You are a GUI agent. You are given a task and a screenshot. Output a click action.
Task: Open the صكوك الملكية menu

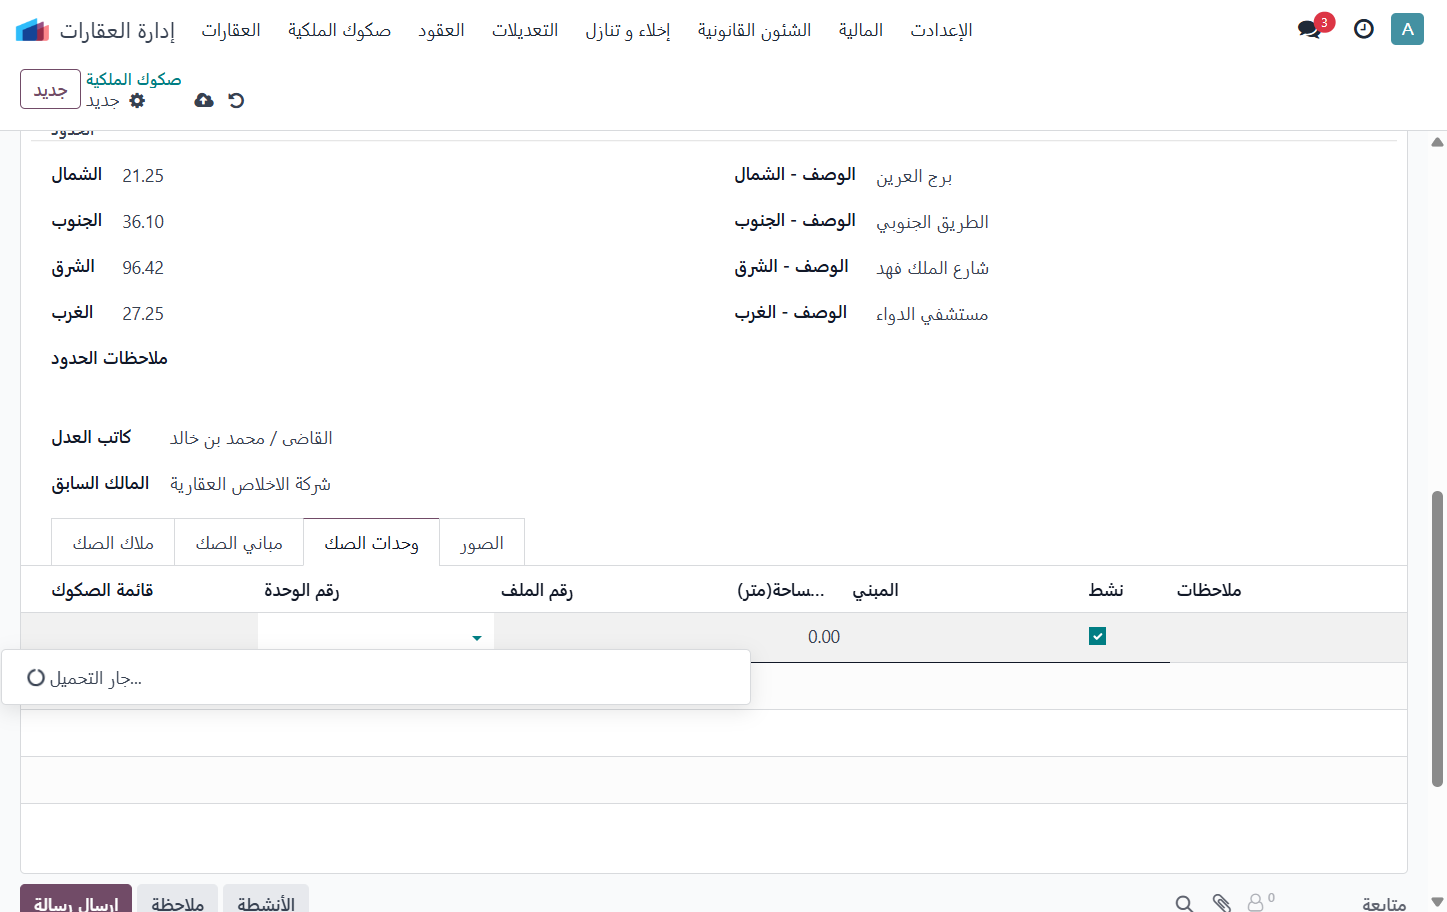(x=339, y=30)
